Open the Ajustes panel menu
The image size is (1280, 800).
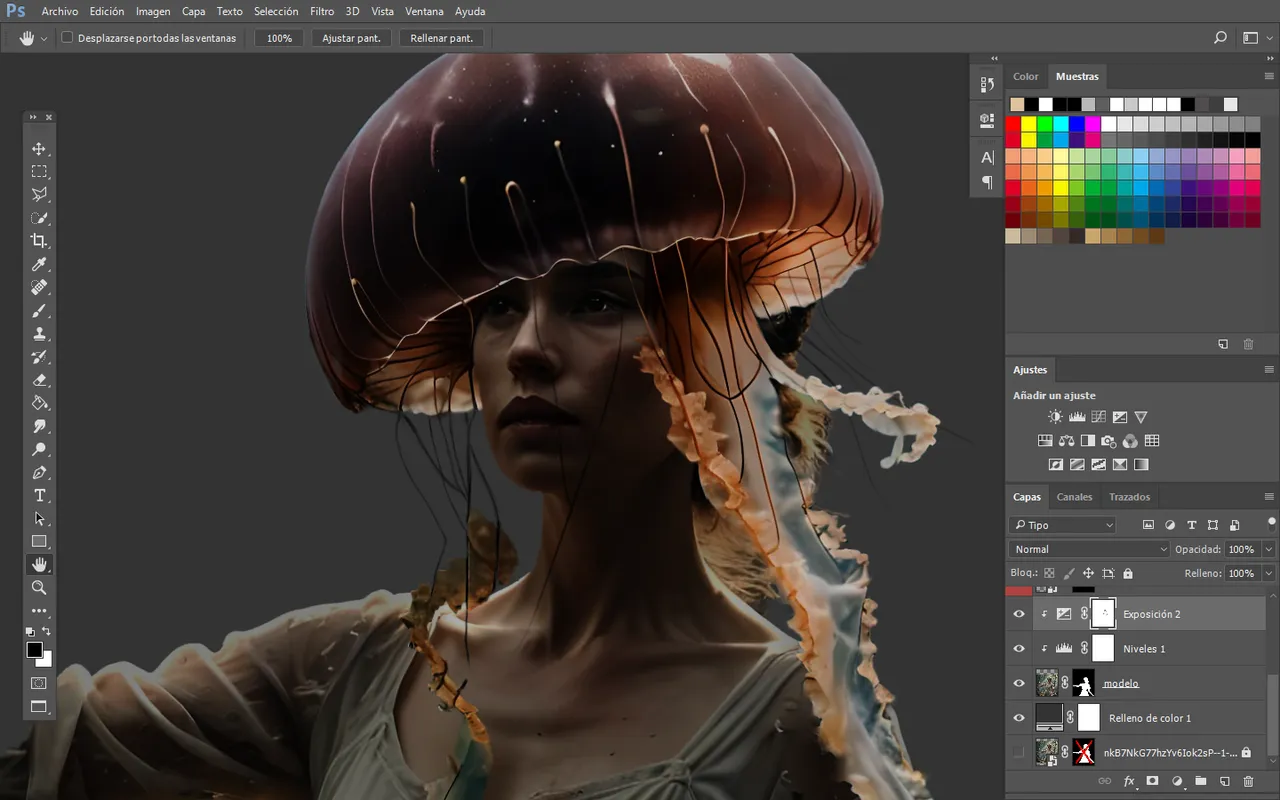point(1269,370)
